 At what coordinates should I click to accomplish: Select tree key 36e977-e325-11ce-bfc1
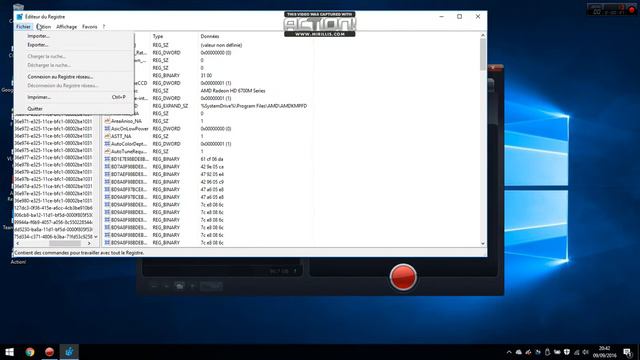tap(53, 158)
